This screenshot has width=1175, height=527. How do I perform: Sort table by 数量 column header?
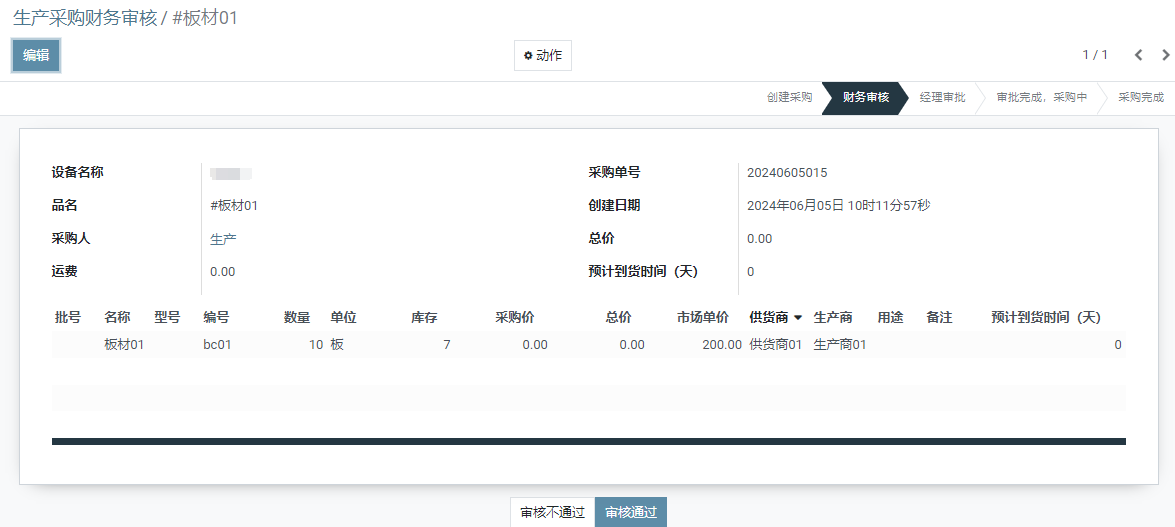coord(297,318)
